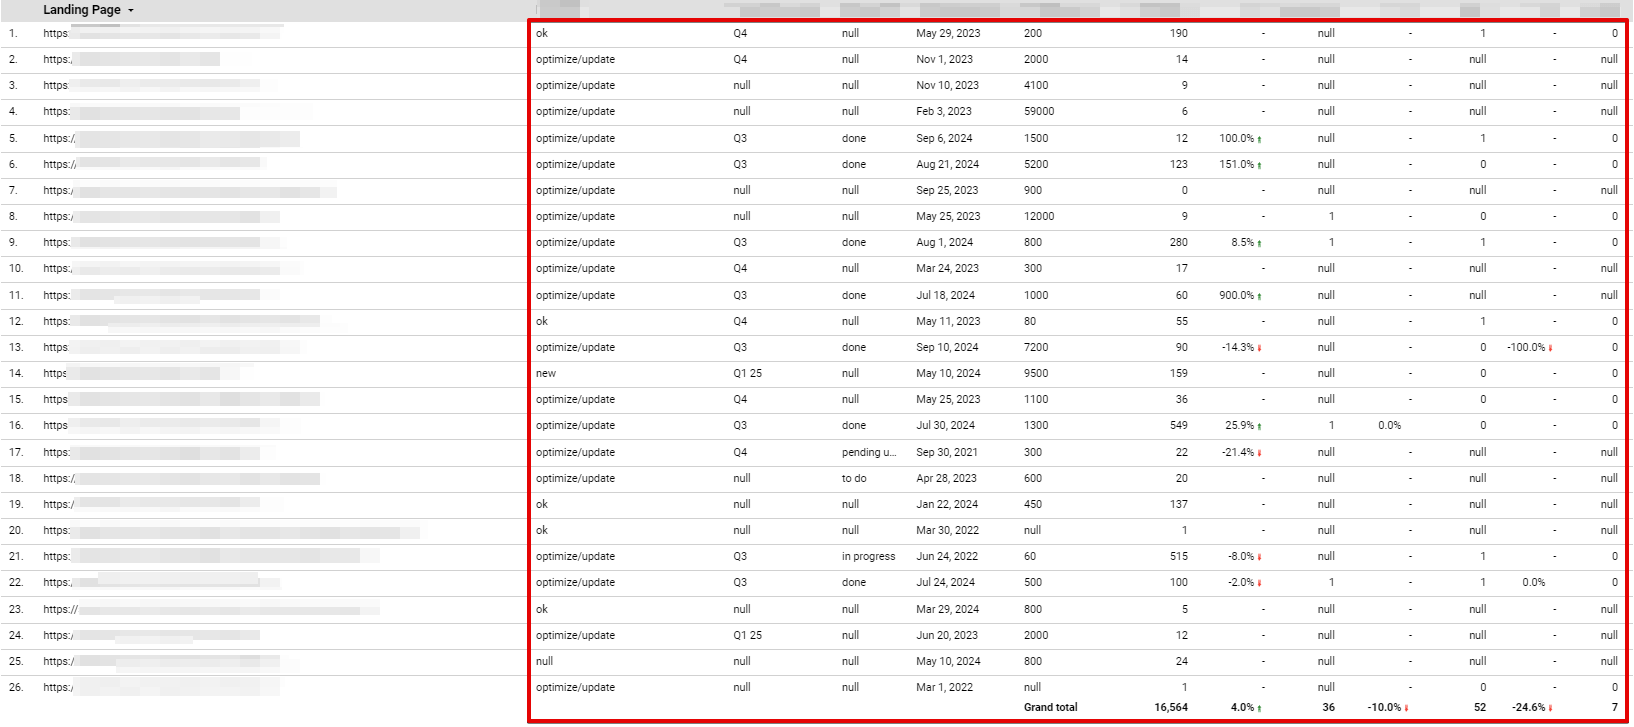Screen dimensions: 1634x727
Task: Select the date cell Jul 30, 2024
Action: tap(945, 425)
